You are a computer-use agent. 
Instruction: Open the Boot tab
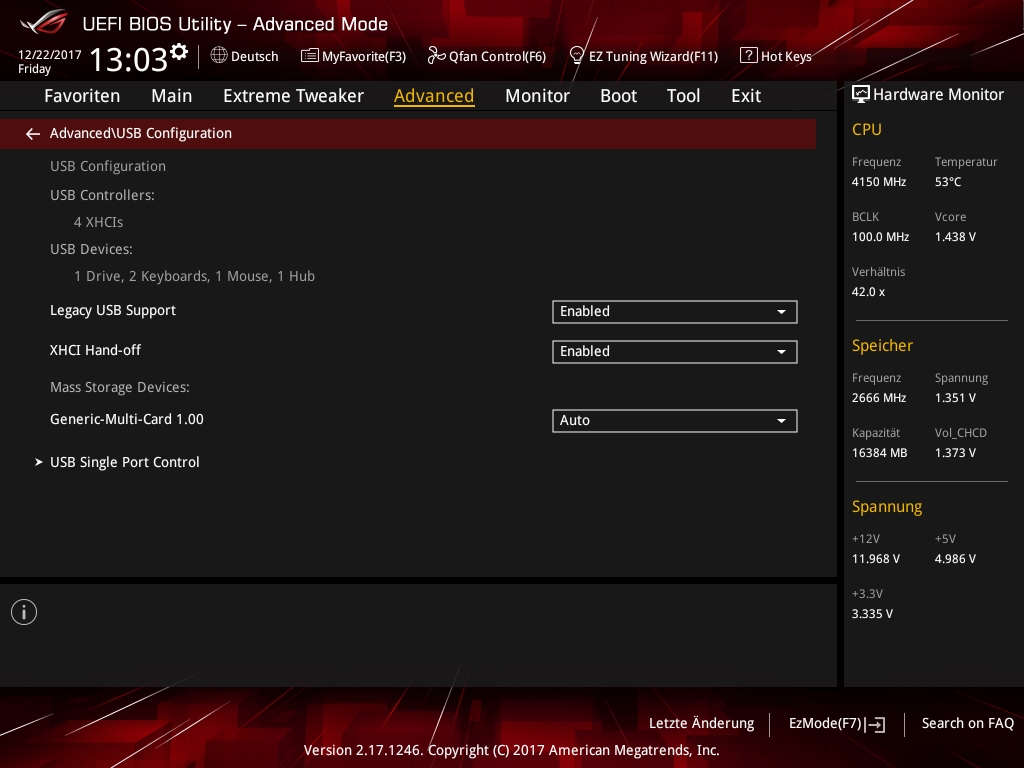click(x=618, y=96)
